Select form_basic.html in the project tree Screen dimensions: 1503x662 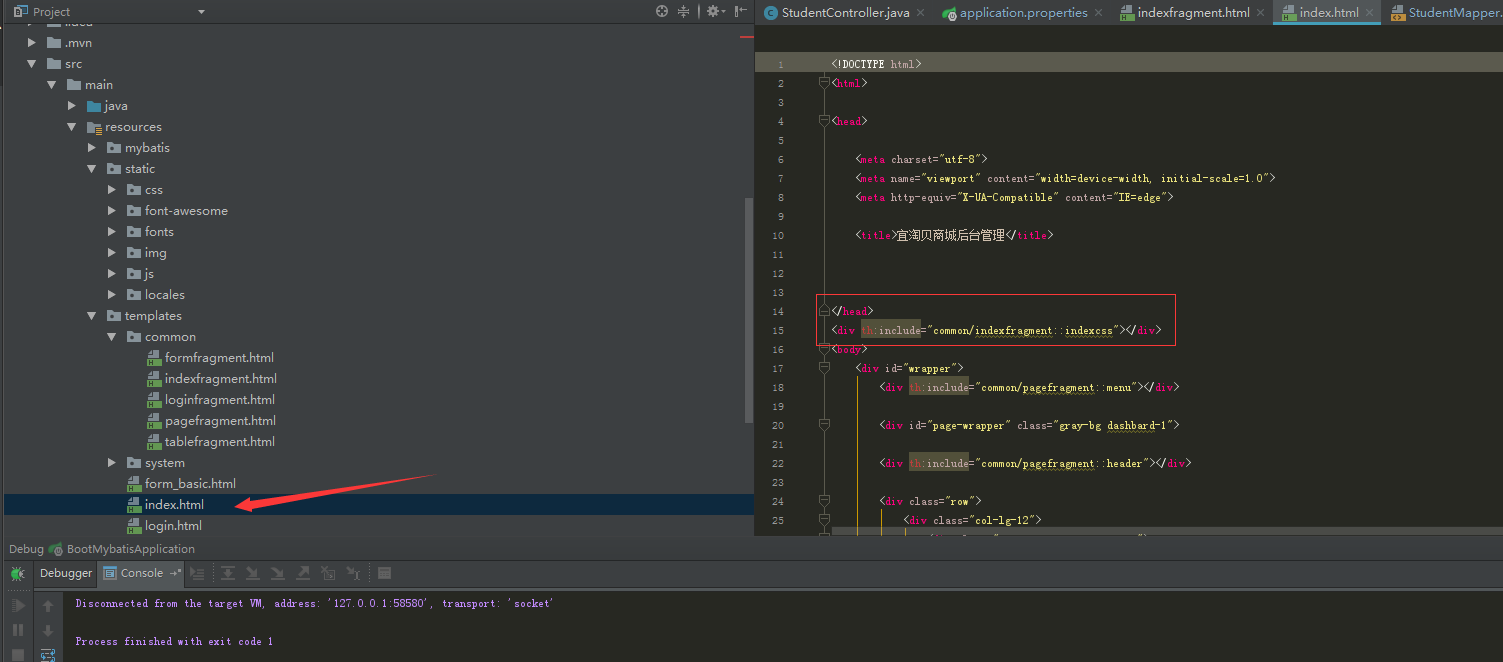tap(181, 484)
